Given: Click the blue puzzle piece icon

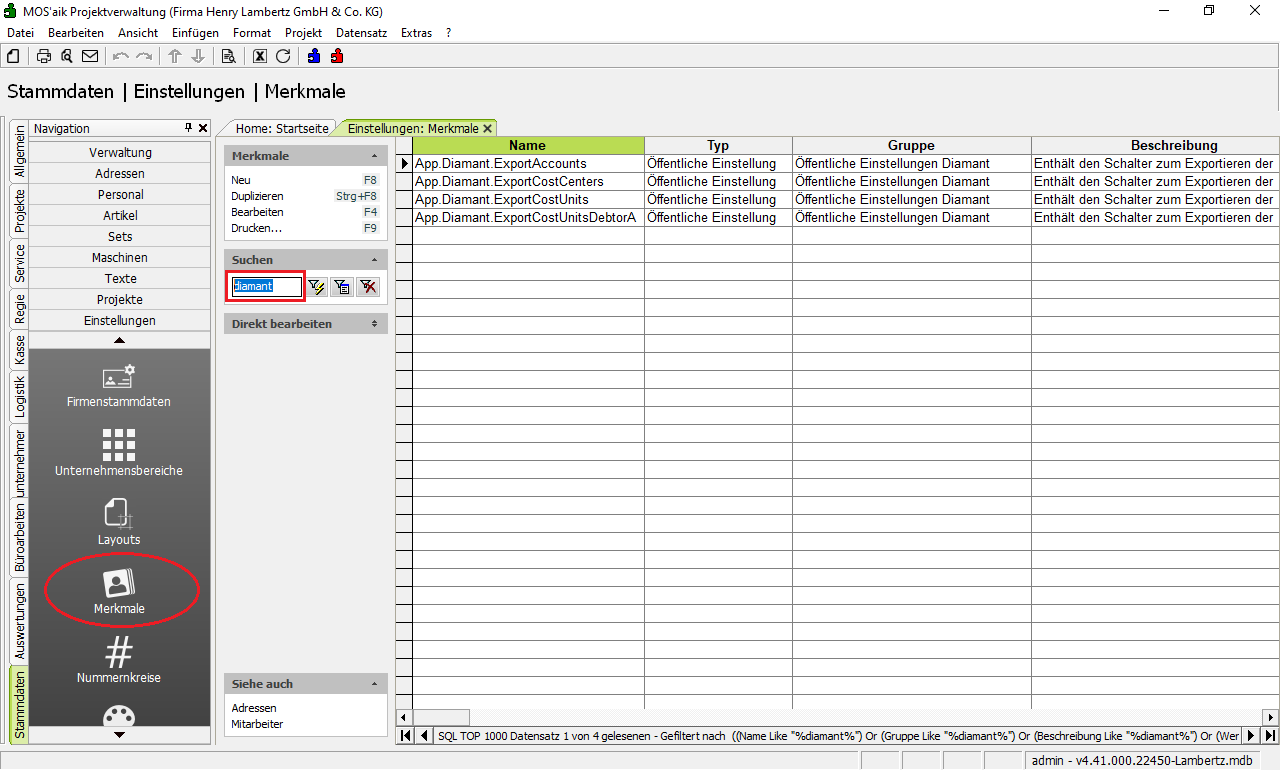Looking at the screenshot, I should [314, 56].
